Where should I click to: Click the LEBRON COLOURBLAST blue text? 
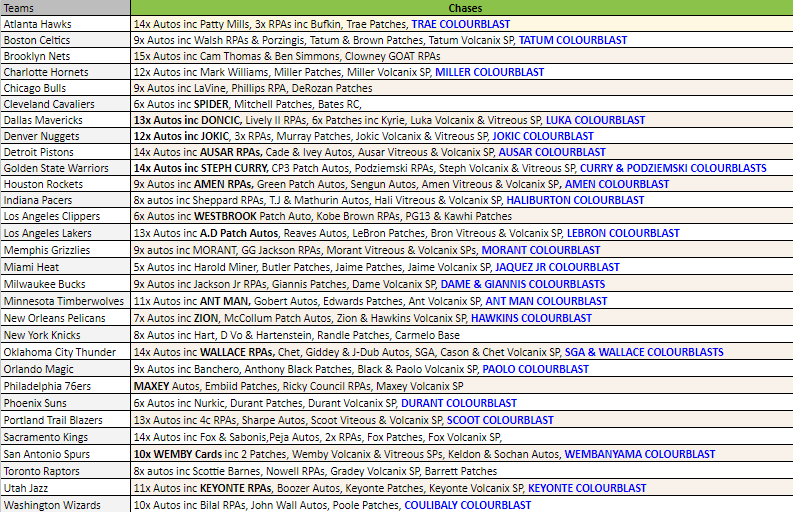coord(608,233)
